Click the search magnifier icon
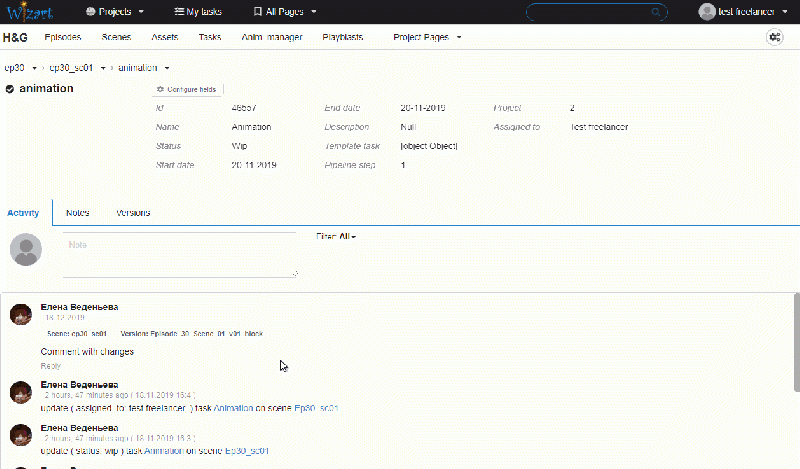Image resolution: width=800 pixels, height=469 pixels. point(657,12)
